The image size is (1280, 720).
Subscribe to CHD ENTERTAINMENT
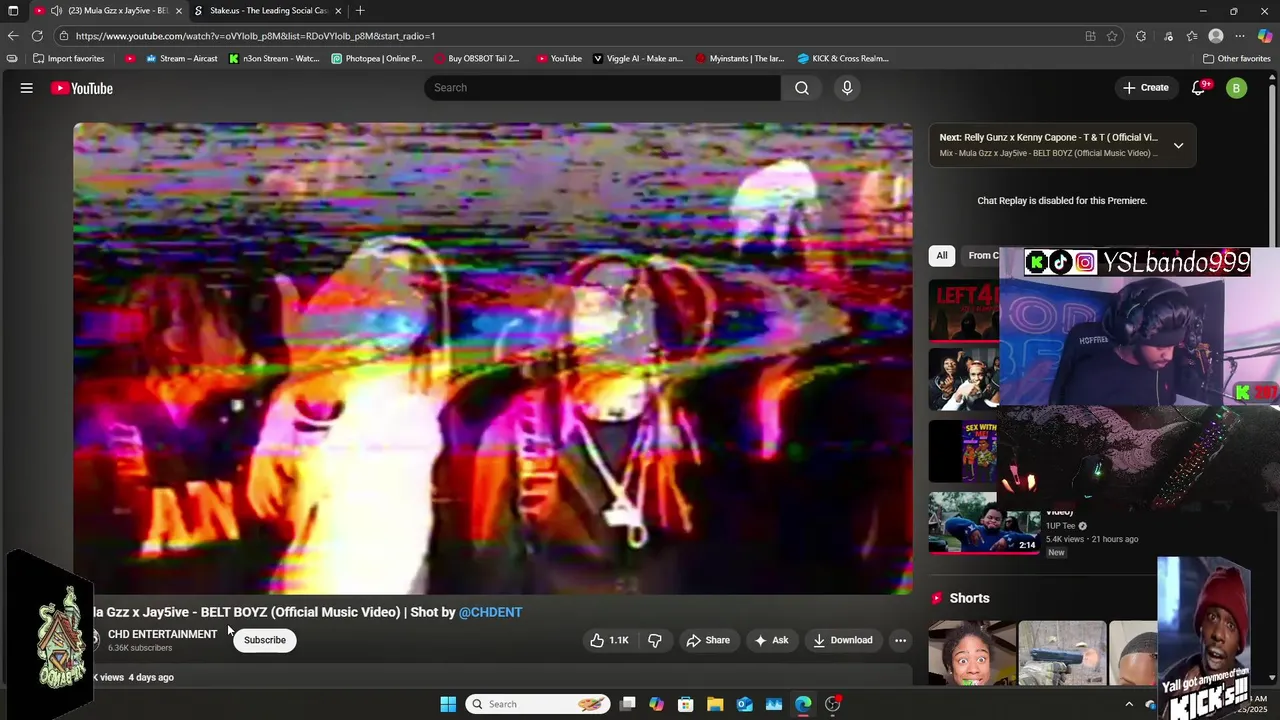click(x=265, y=640)
